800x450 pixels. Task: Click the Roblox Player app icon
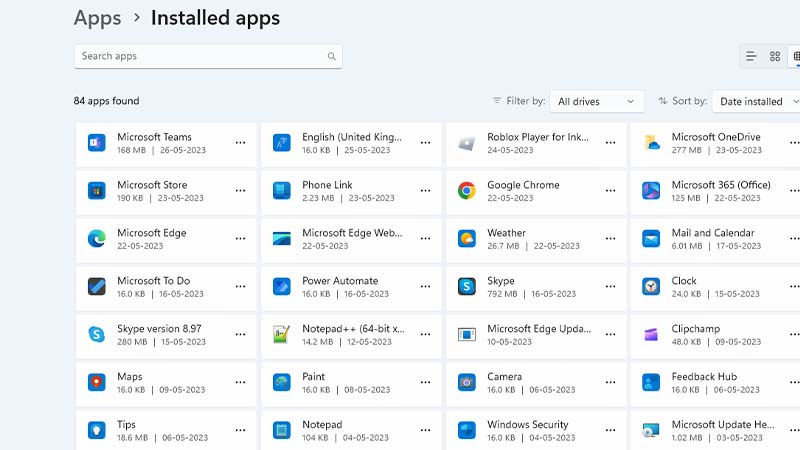click(466, 143)
